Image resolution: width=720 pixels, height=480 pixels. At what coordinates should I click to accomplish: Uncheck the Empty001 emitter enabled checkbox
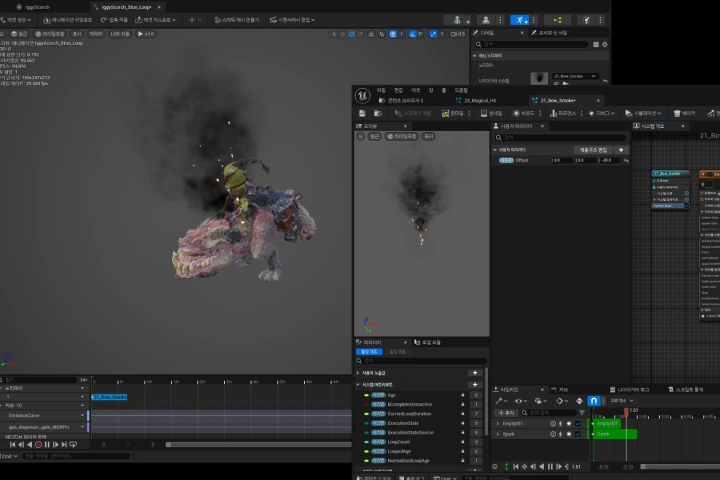pos(578,424)
